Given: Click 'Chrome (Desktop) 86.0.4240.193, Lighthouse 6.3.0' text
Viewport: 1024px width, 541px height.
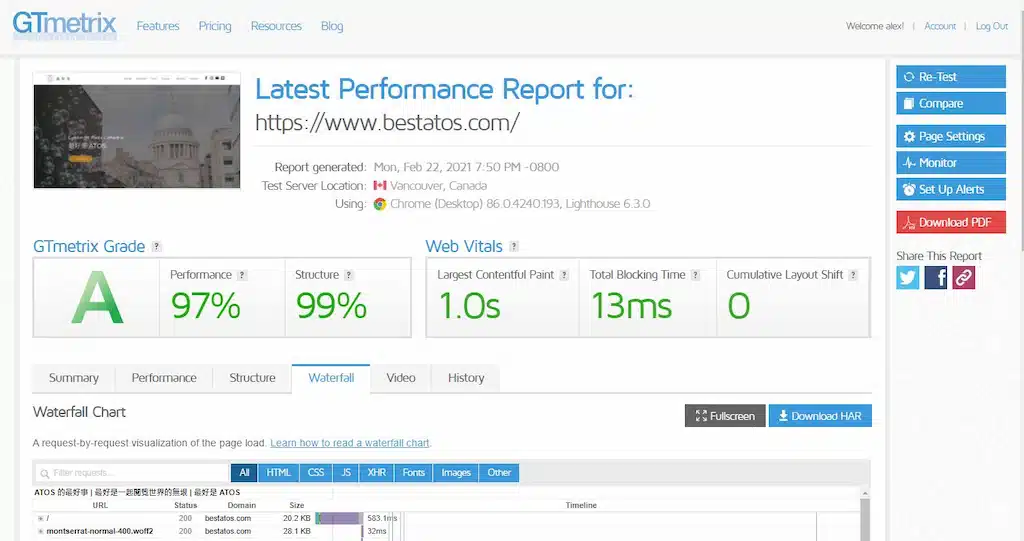Looking at the screenshot, I should coord(520,204).
